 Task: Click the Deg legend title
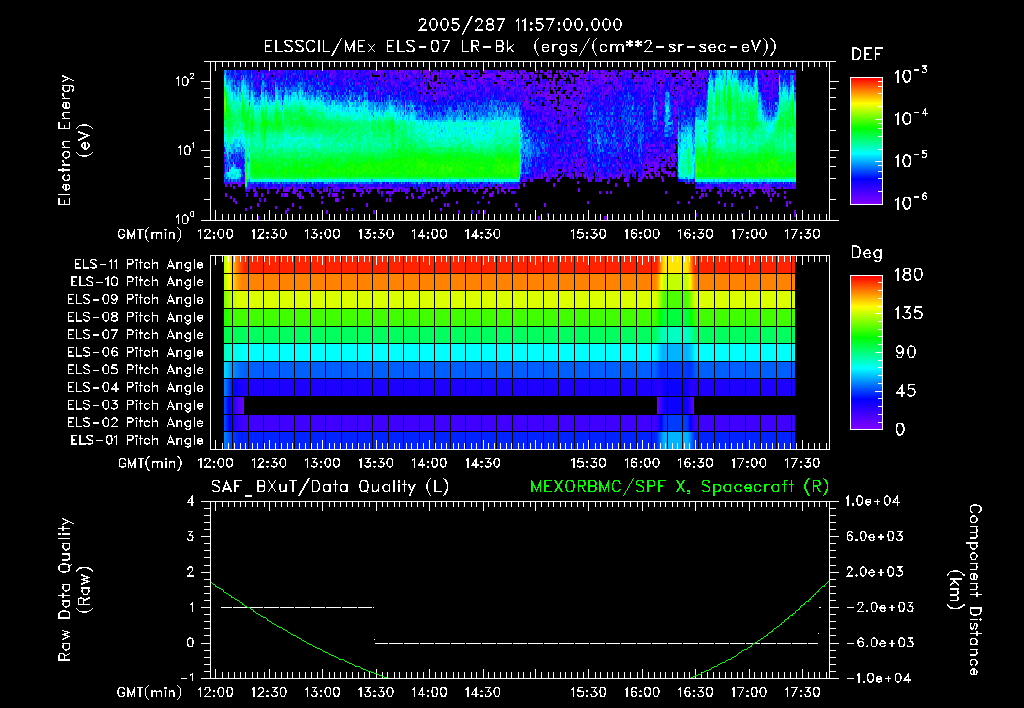pos(867,253)
